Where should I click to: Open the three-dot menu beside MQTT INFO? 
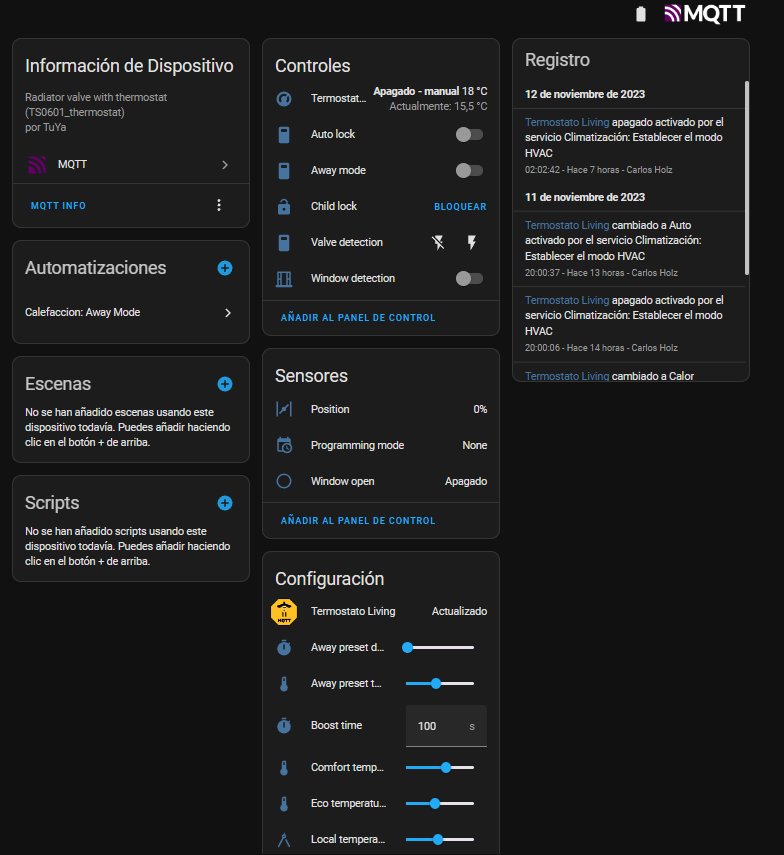click(219, 205)
